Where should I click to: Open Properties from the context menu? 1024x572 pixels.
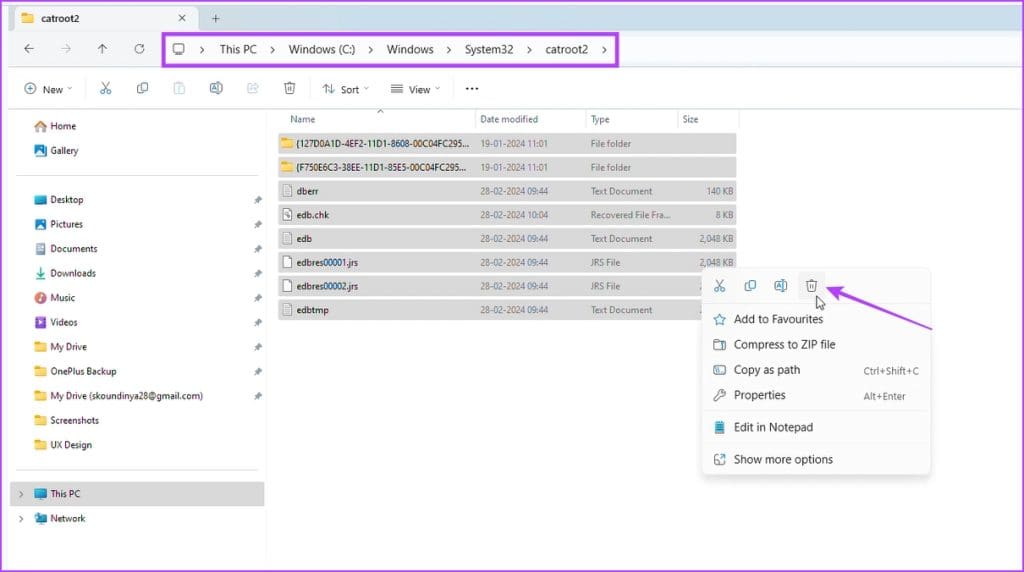click(759, 396)
